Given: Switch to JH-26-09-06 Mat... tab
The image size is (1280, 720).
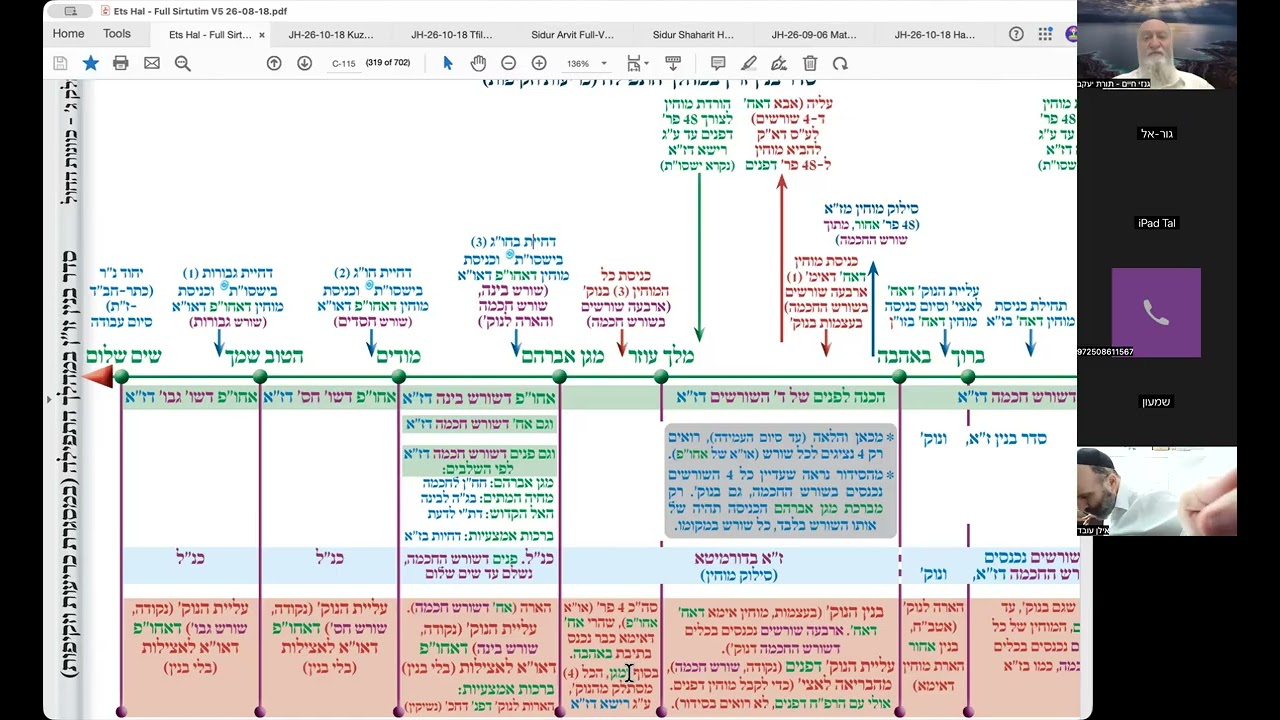Looking at the screenshot, I should tap(814, 35).
